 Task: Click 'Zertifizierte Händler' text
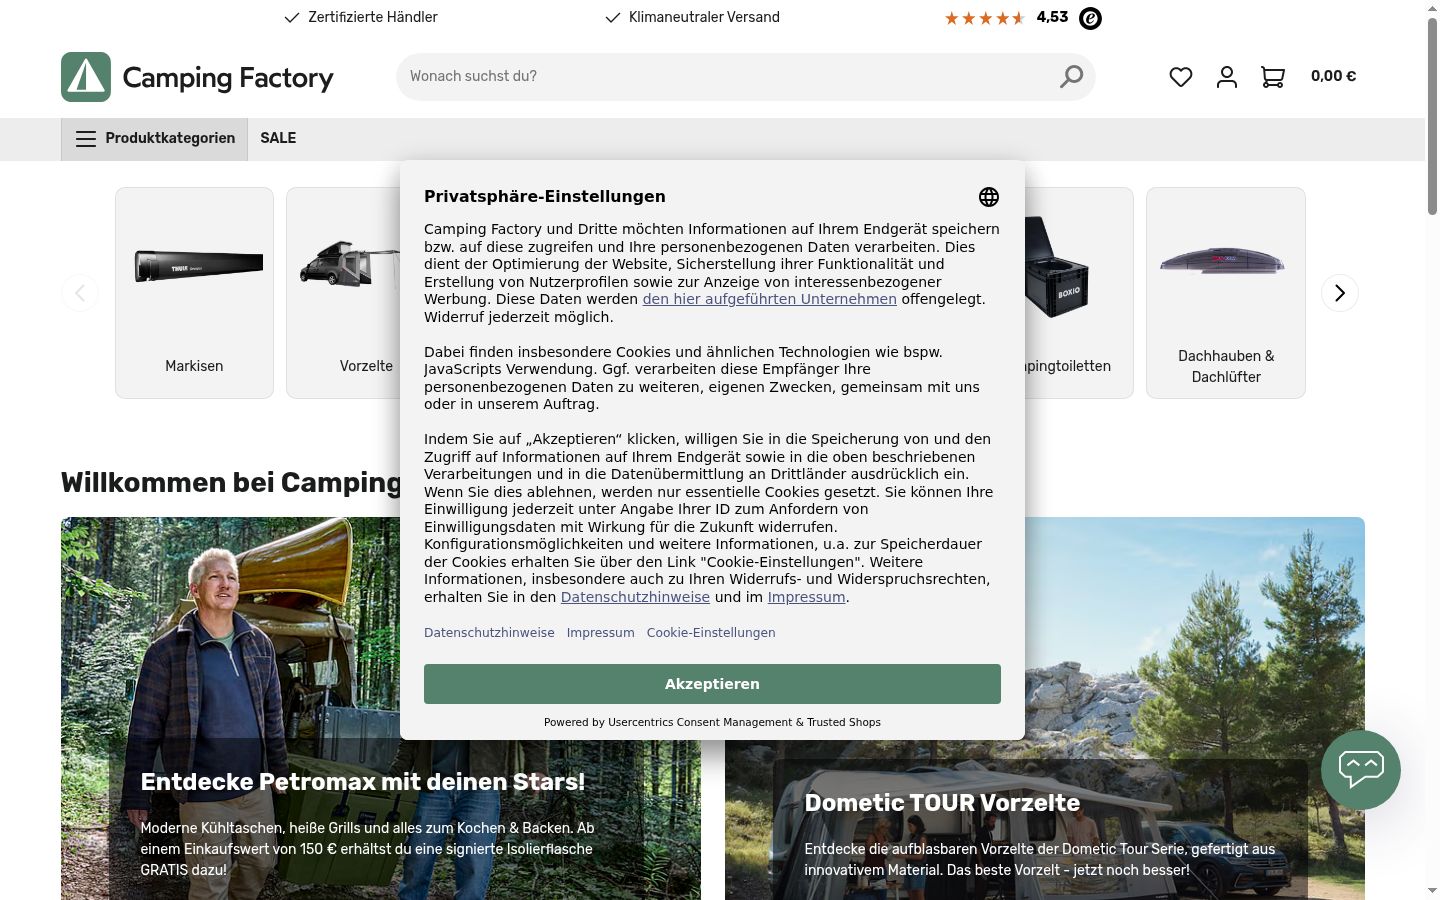[372, 17]
